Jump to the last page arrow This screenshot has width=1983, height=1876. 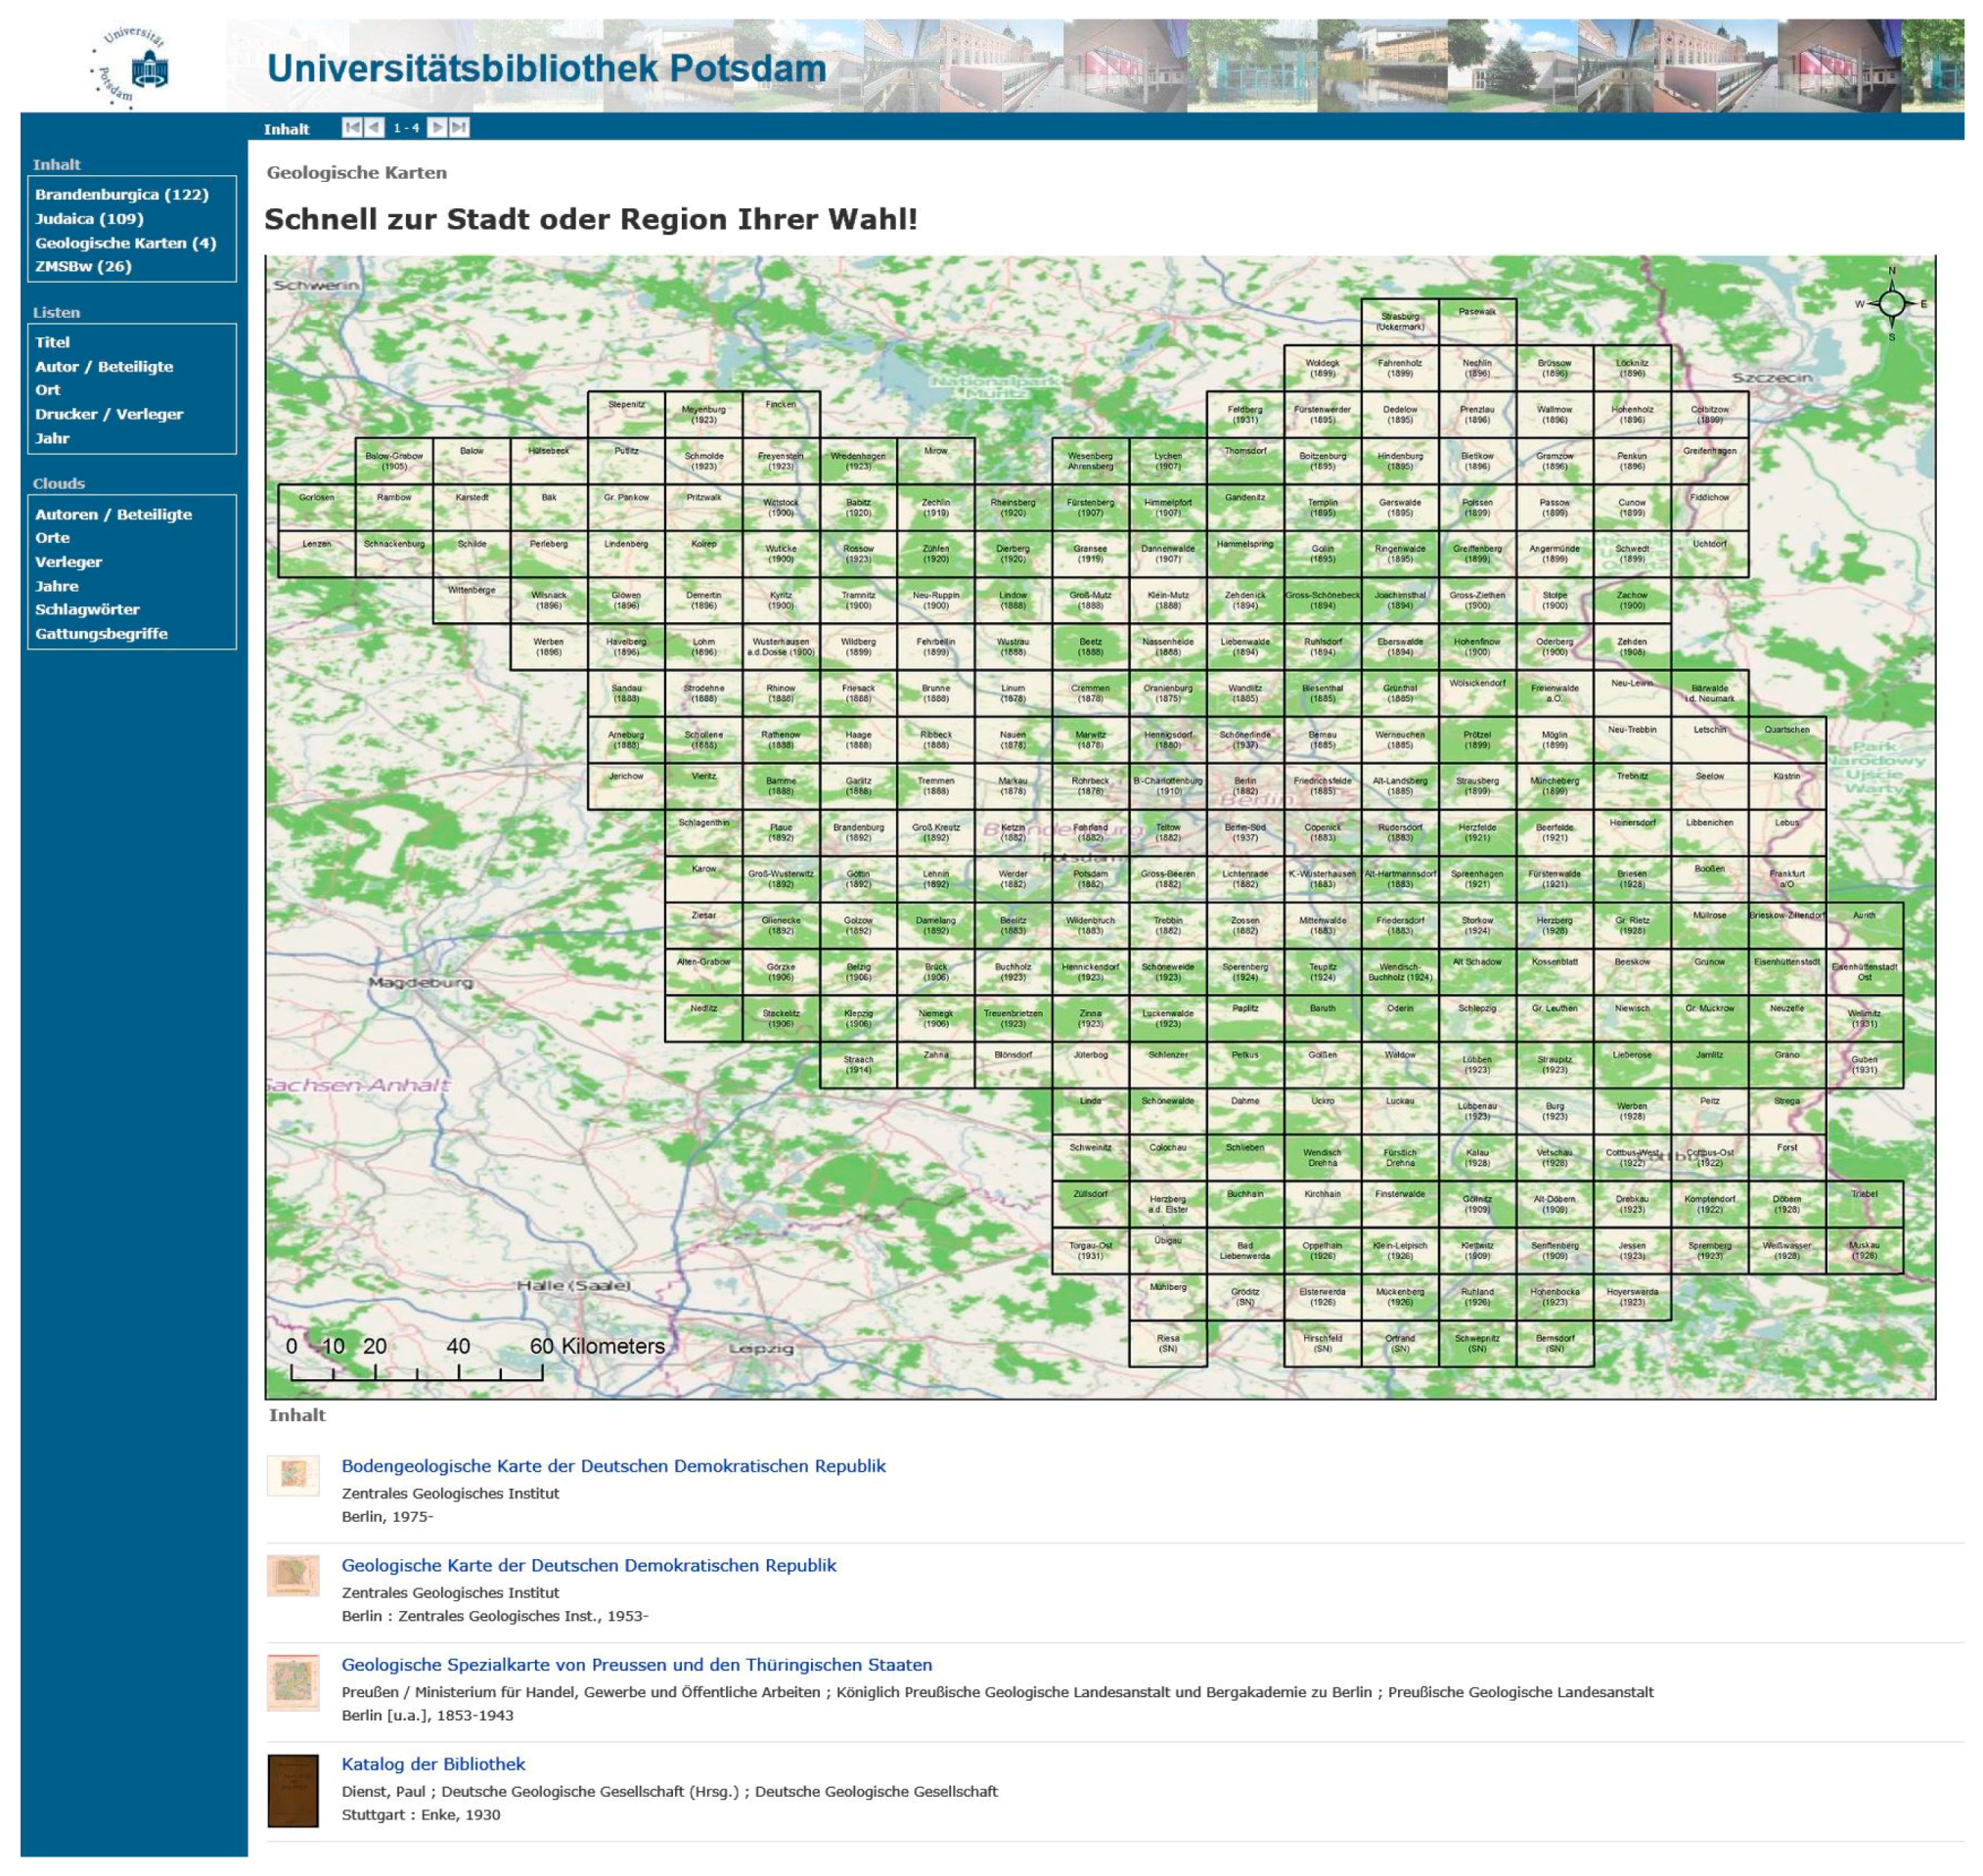click(x=459, y=128)
